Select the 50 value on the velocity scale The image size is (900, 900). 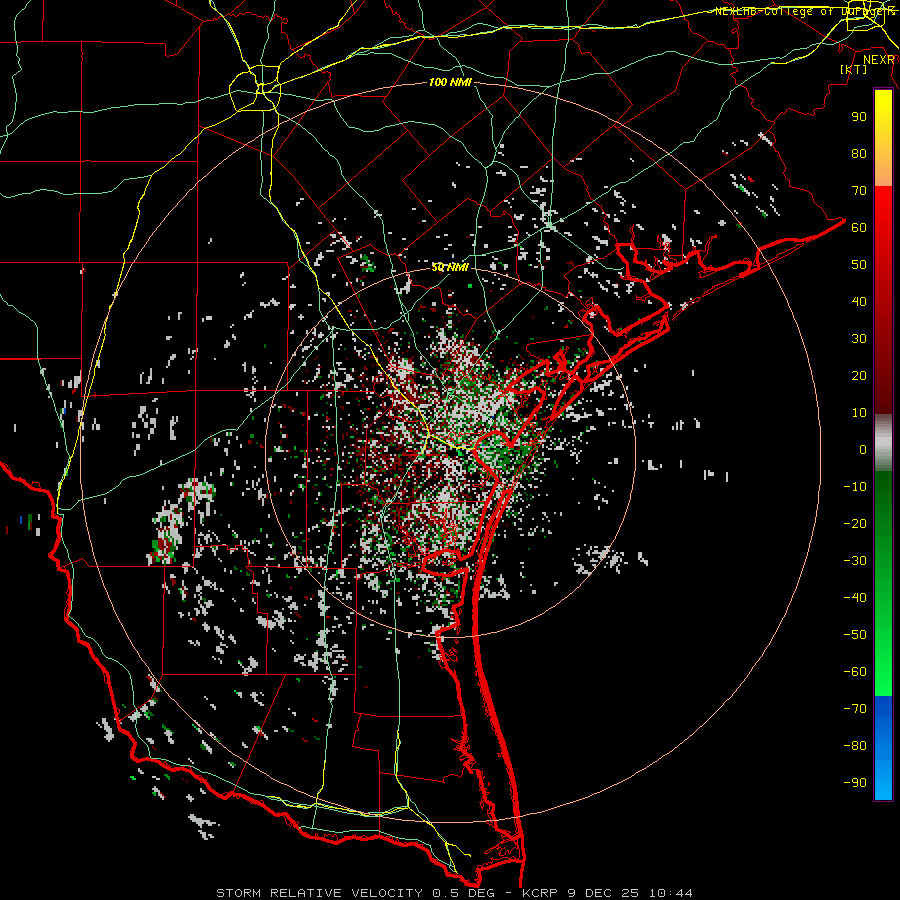pos(859,265)
